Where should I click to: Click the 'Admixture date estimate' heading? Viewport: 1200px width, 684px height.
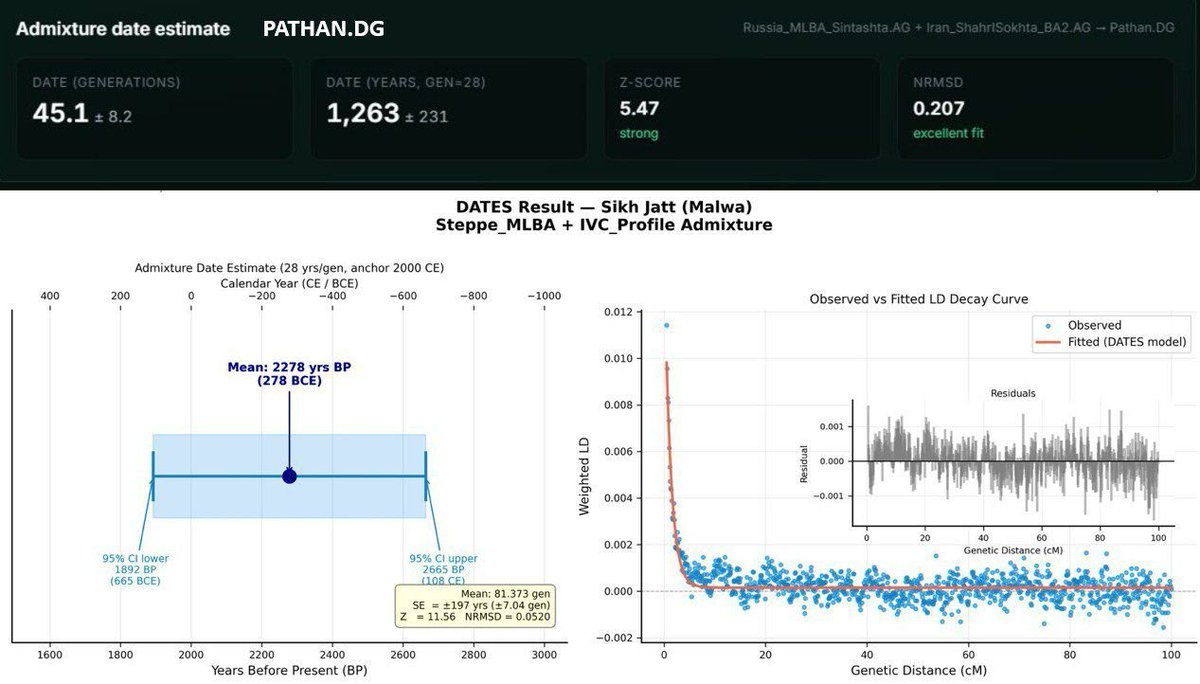(x=123, y=29)
